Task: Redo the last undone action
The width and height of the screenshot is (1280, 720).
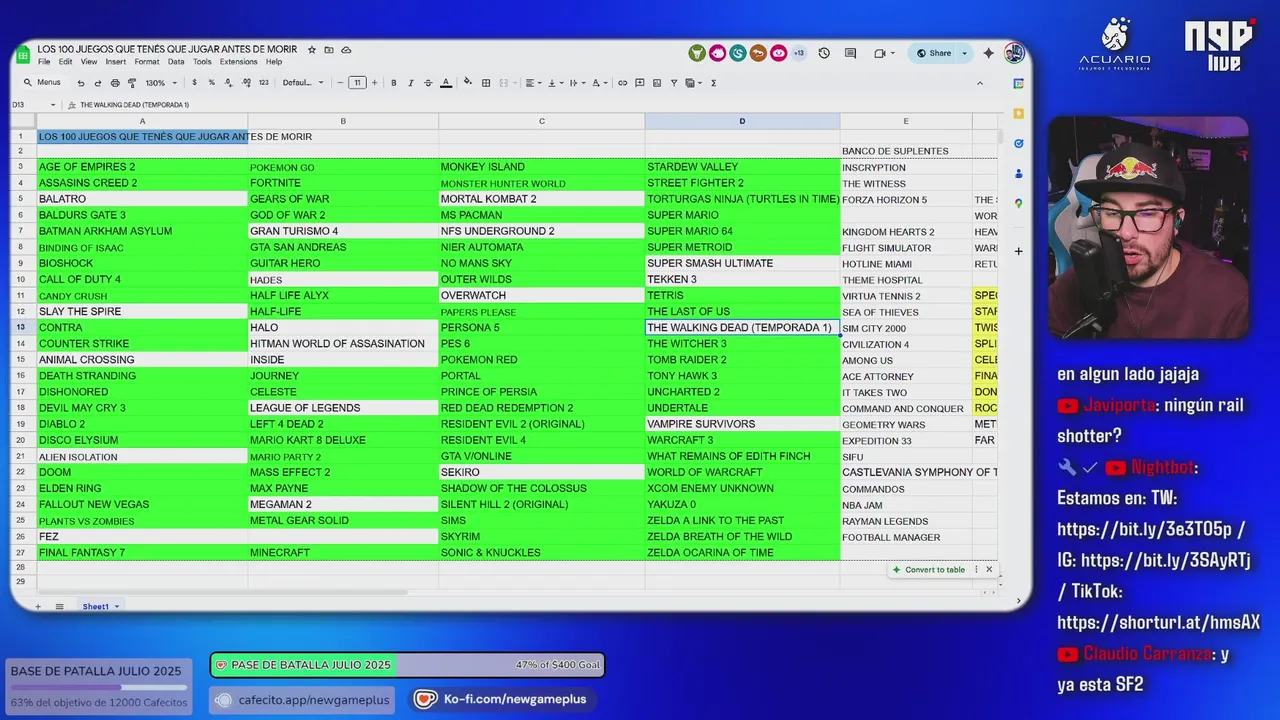Action: tap(97, 83)
